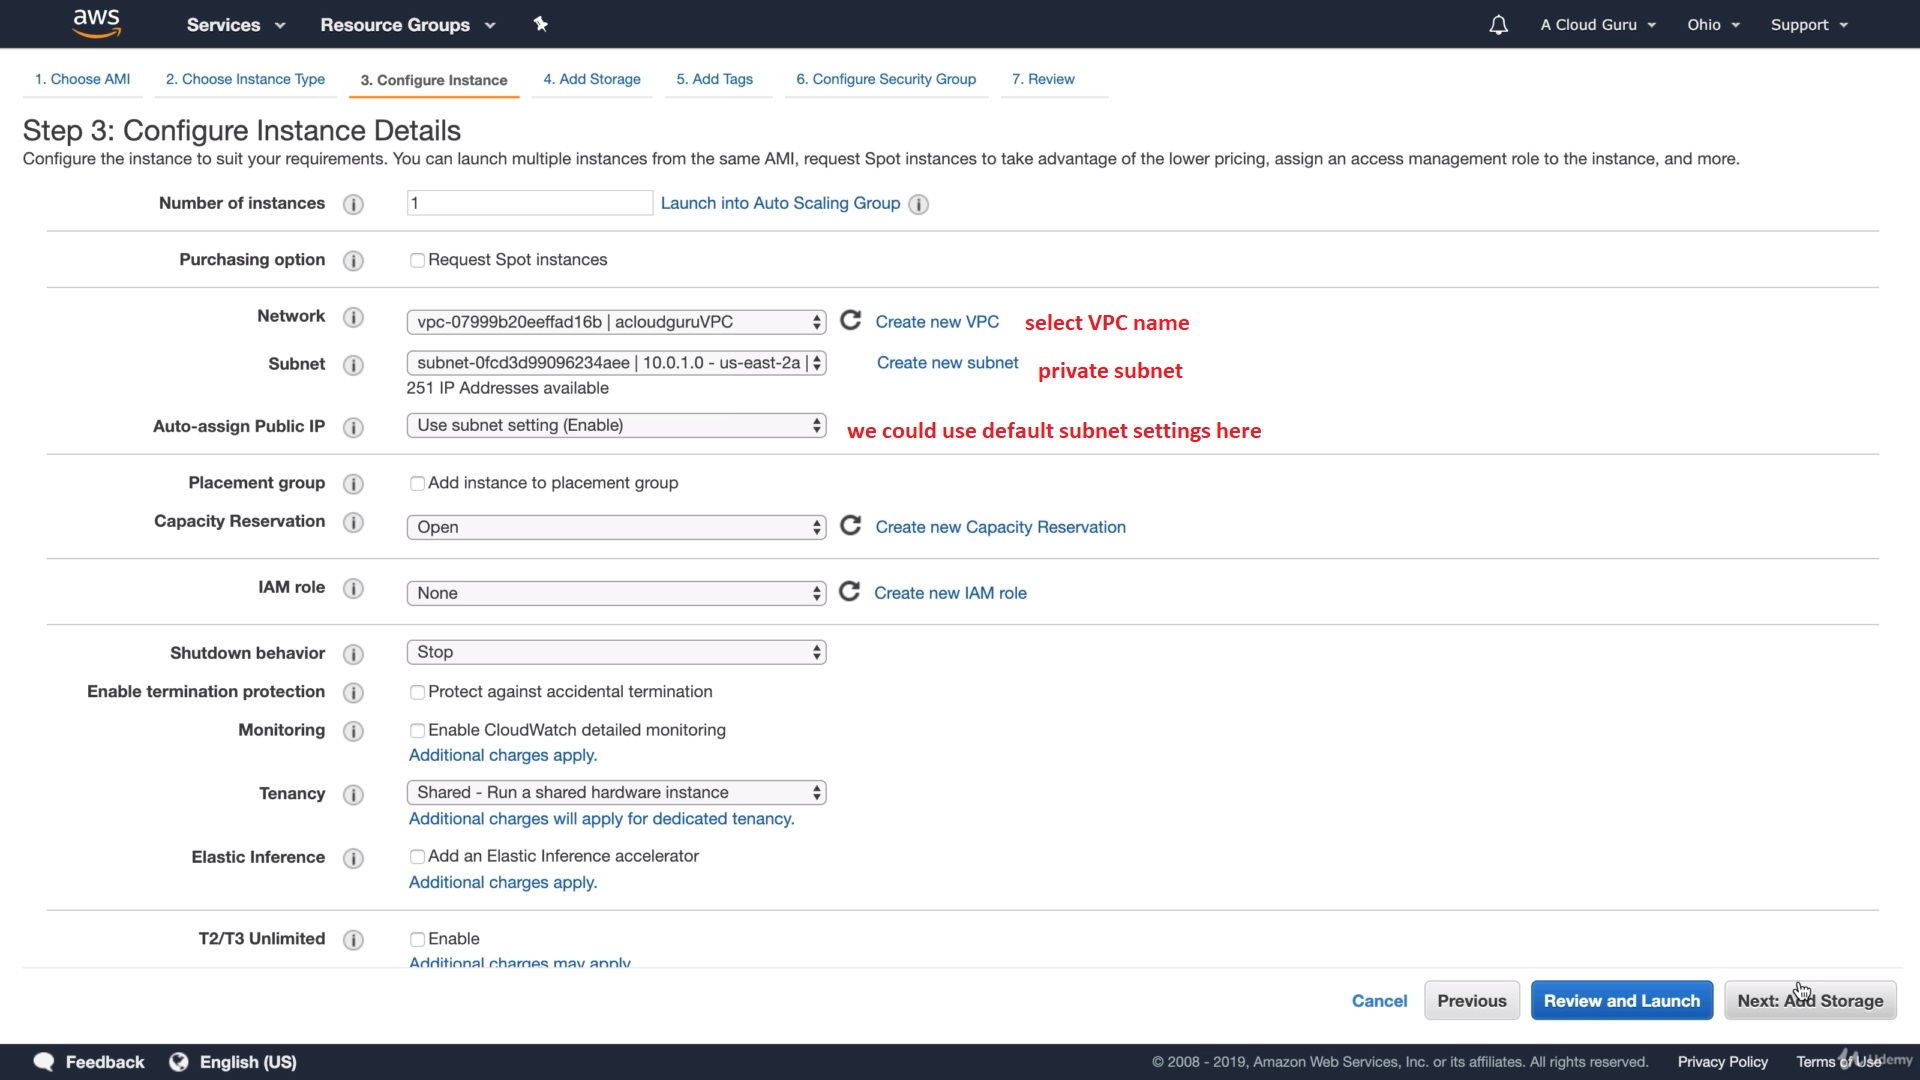
Task: Click the AWS logo home icon
Action: pyautogui.click(x=96, y=23)
